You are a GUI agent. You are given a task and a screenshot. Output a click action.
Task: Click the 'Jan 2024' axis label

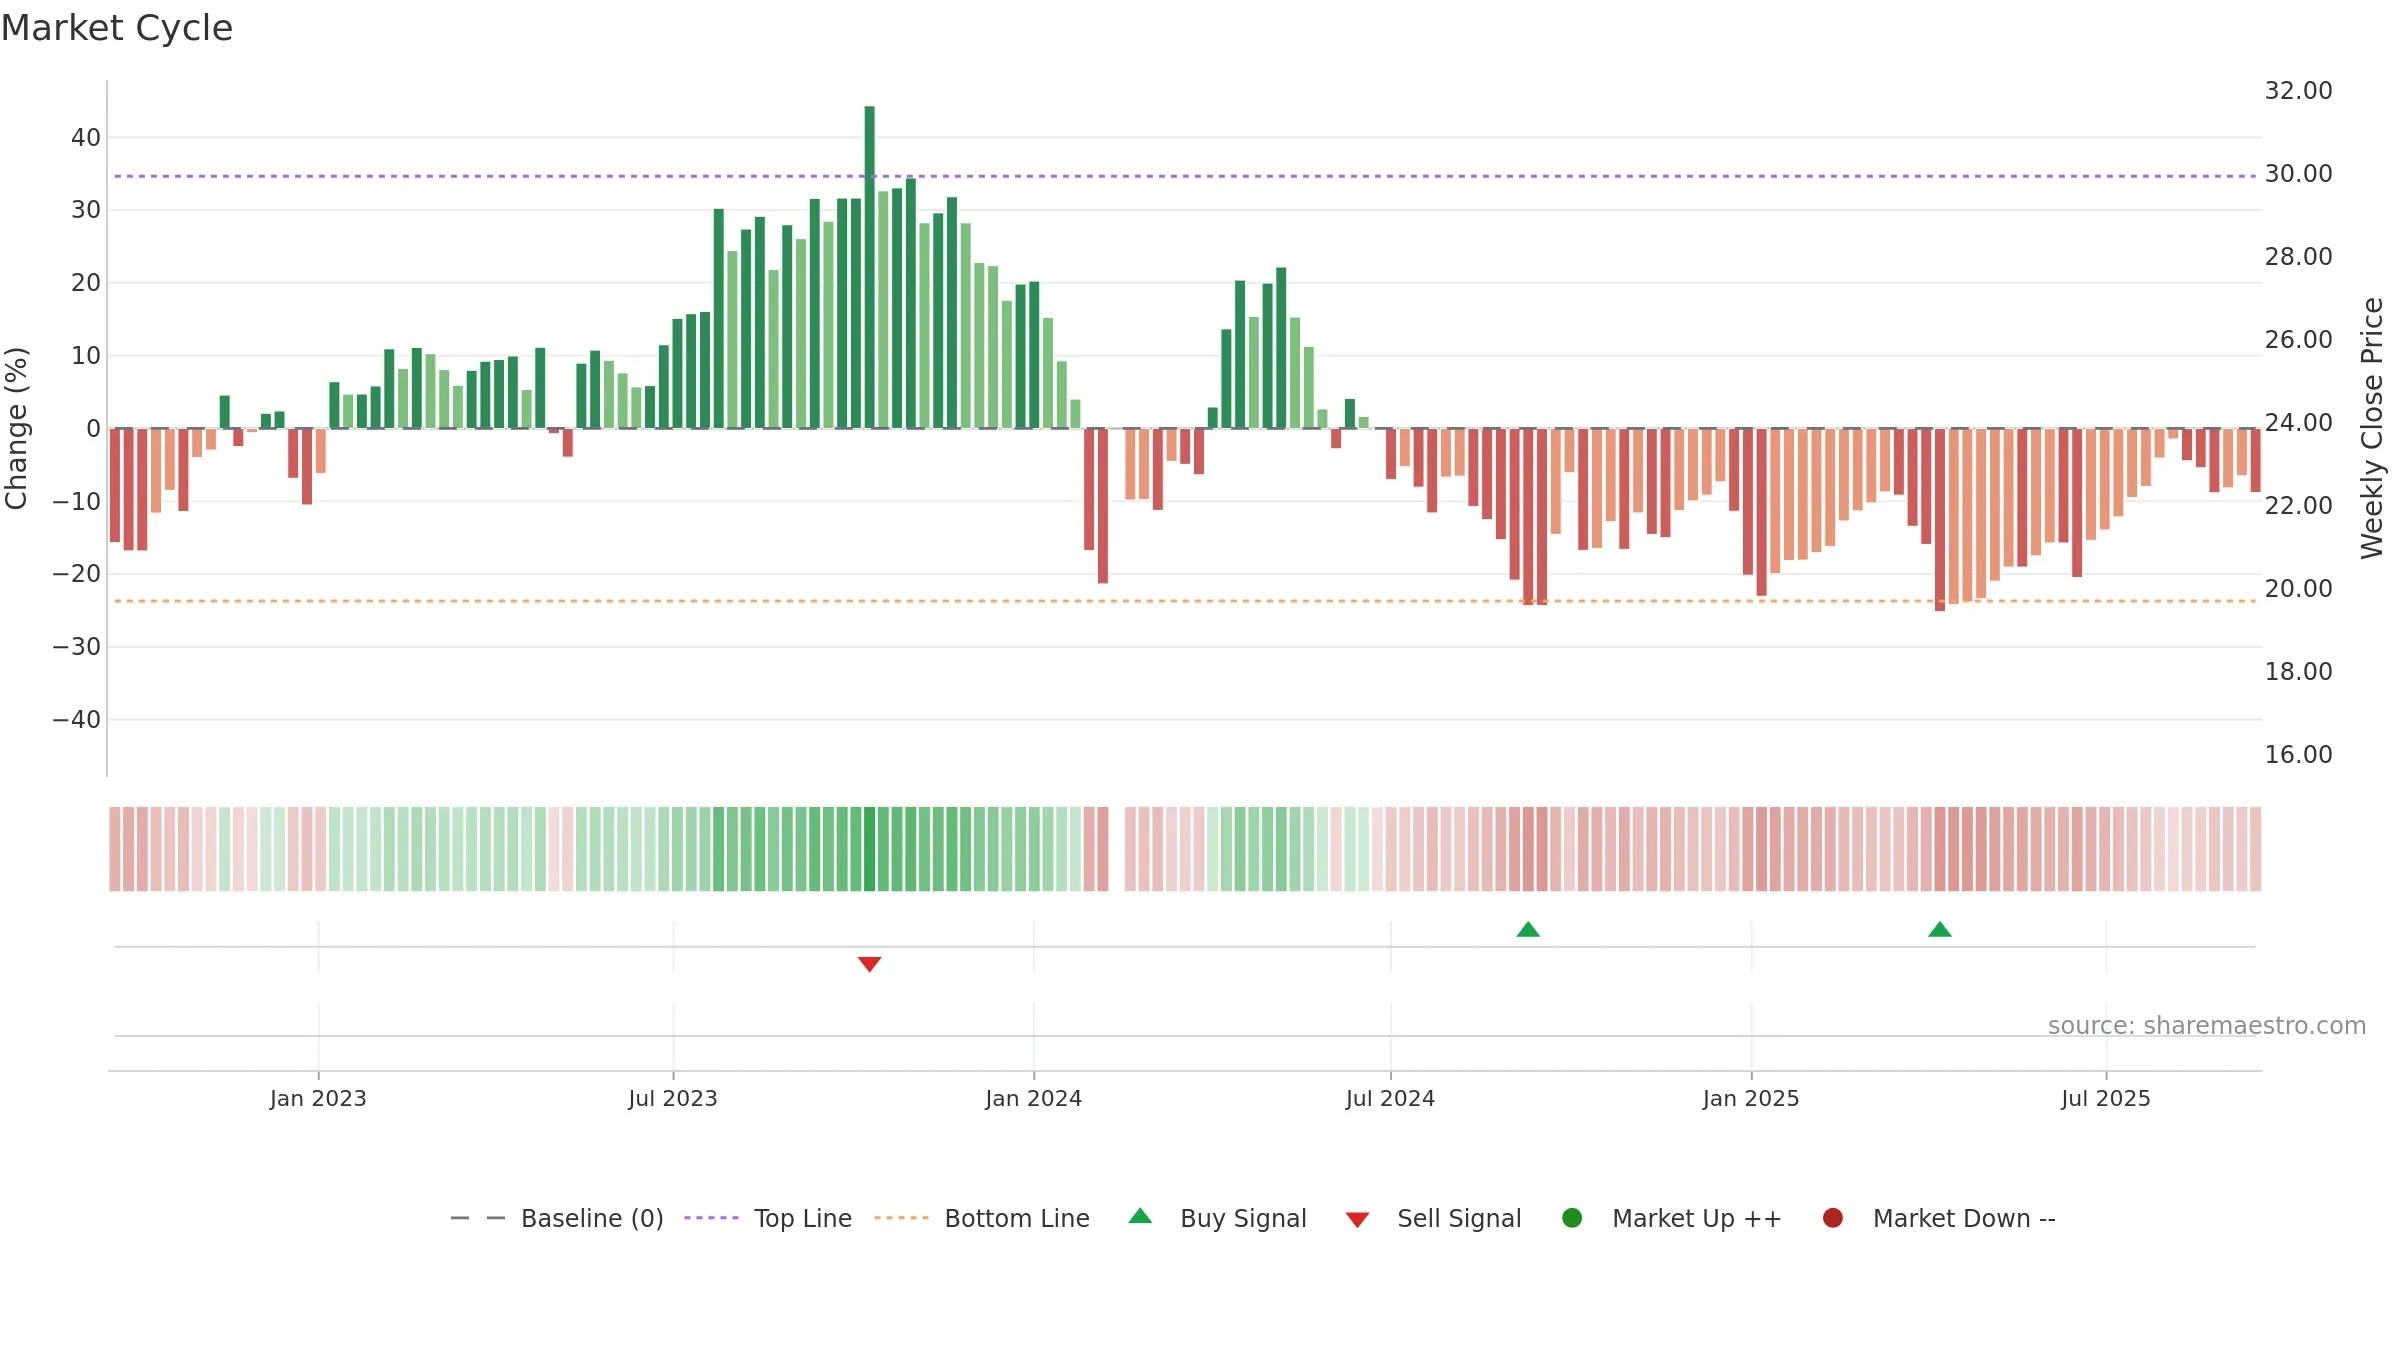pos(1033,1099)
